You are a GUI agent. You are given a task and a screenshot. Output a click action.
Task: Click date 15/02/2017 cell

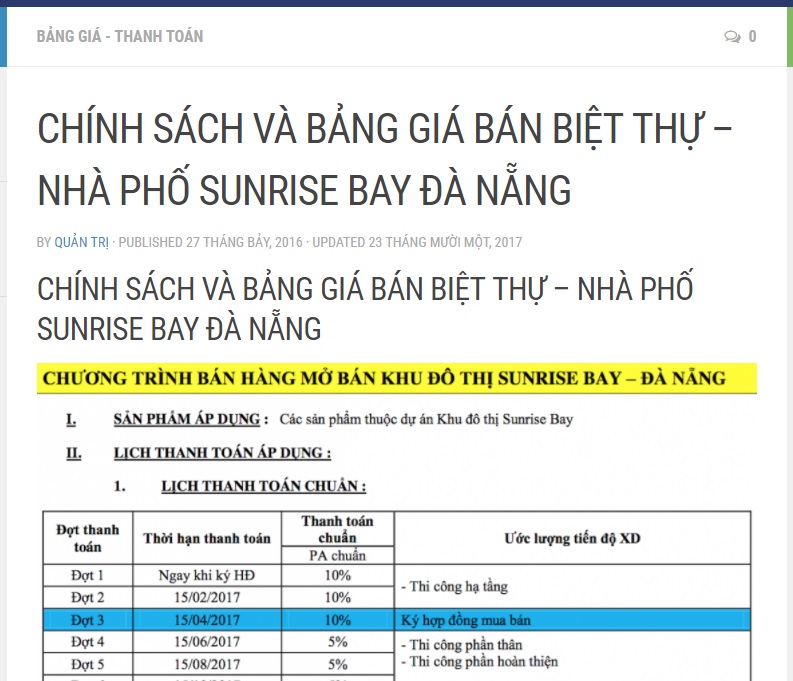(207, 598)
